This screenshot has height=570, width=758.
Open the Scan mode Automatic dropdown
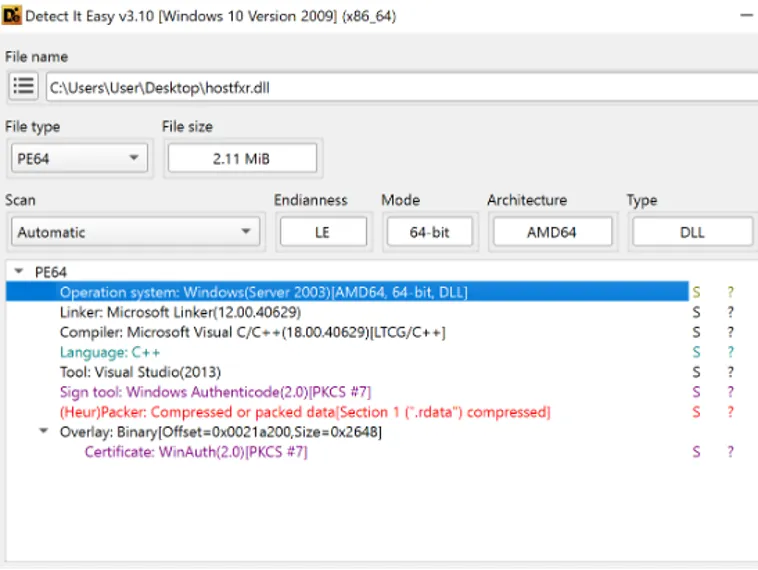(135, 232)
